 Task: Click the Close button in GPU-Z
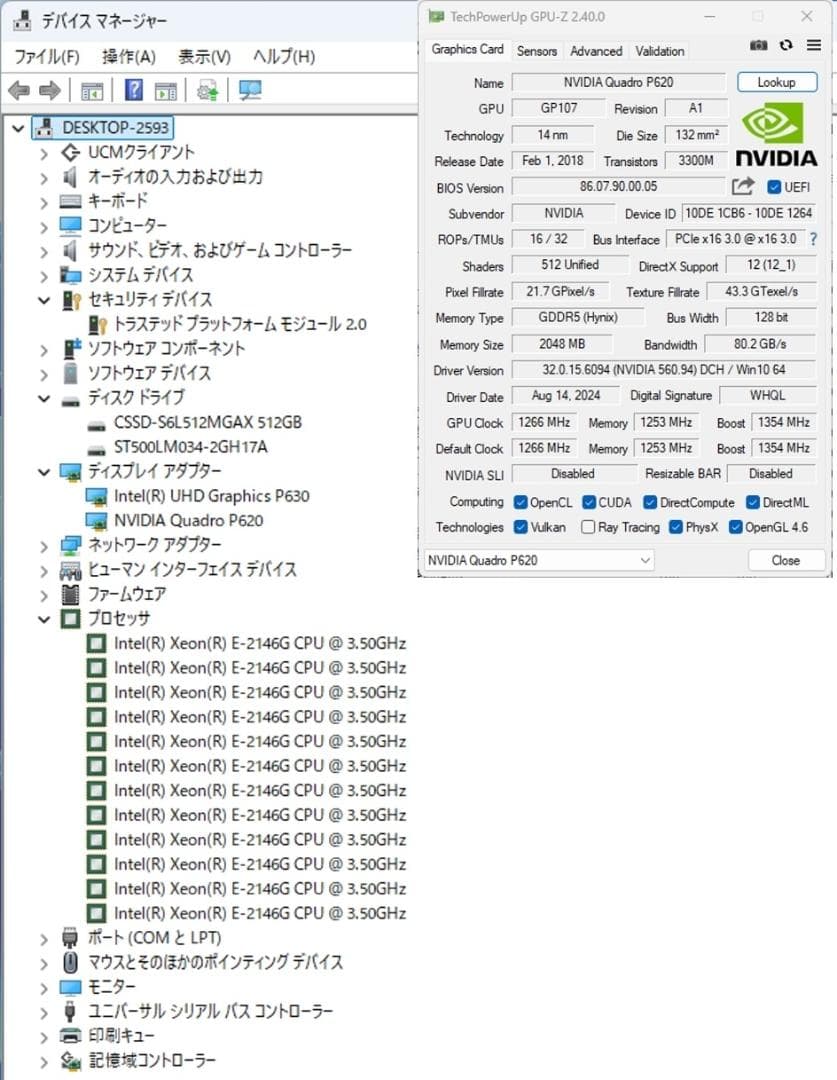point(786,560)
